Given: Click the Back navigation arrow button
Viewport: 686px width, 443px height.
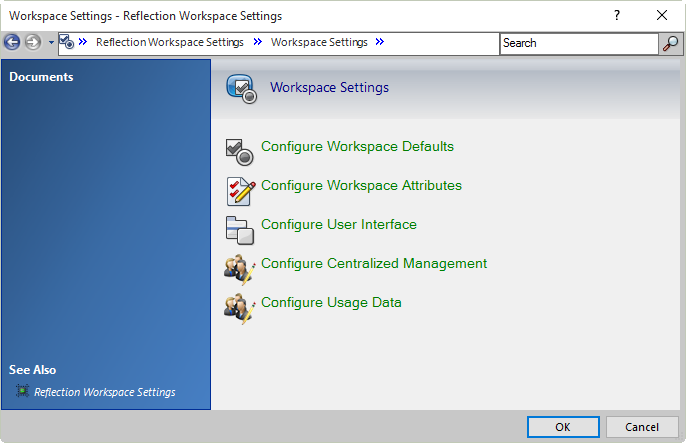Looking at the screenshot, I should [12, 42].
